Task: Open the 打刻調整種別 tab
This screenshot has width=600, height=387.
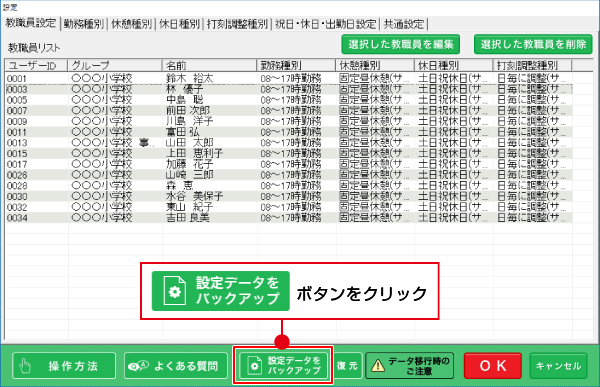Action: [237, 24]
